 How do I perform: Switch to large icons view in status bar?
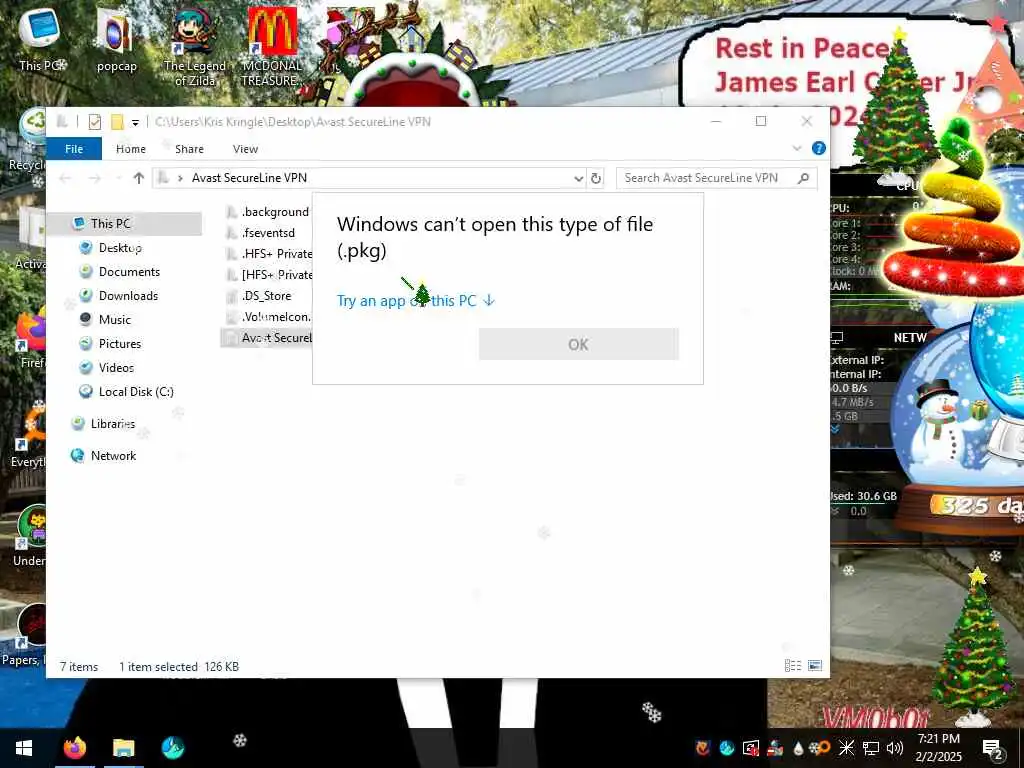814,665
